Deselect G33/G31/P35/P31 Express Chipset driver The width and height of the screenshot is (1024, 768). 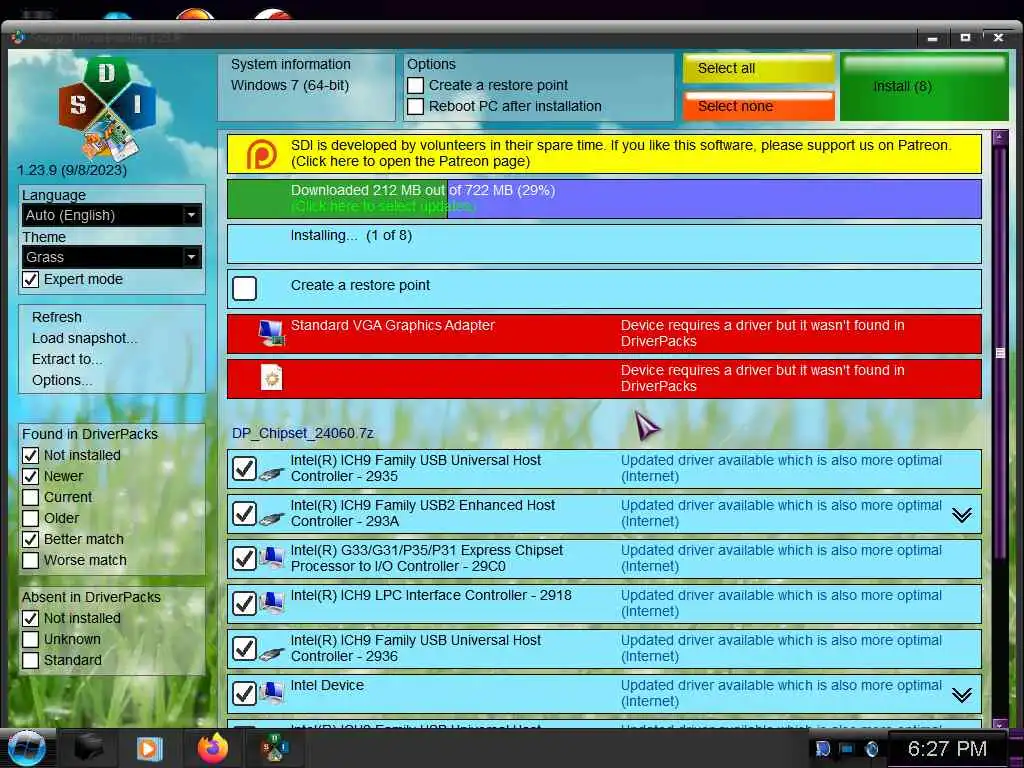coord(244,558)
